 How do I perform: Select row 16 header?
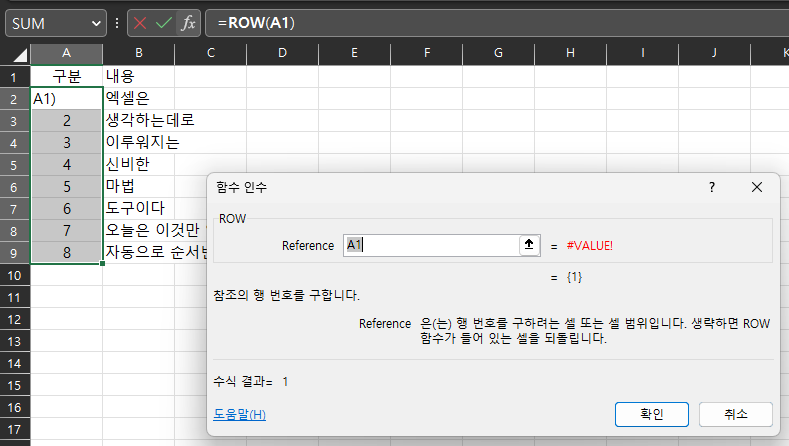15,407
